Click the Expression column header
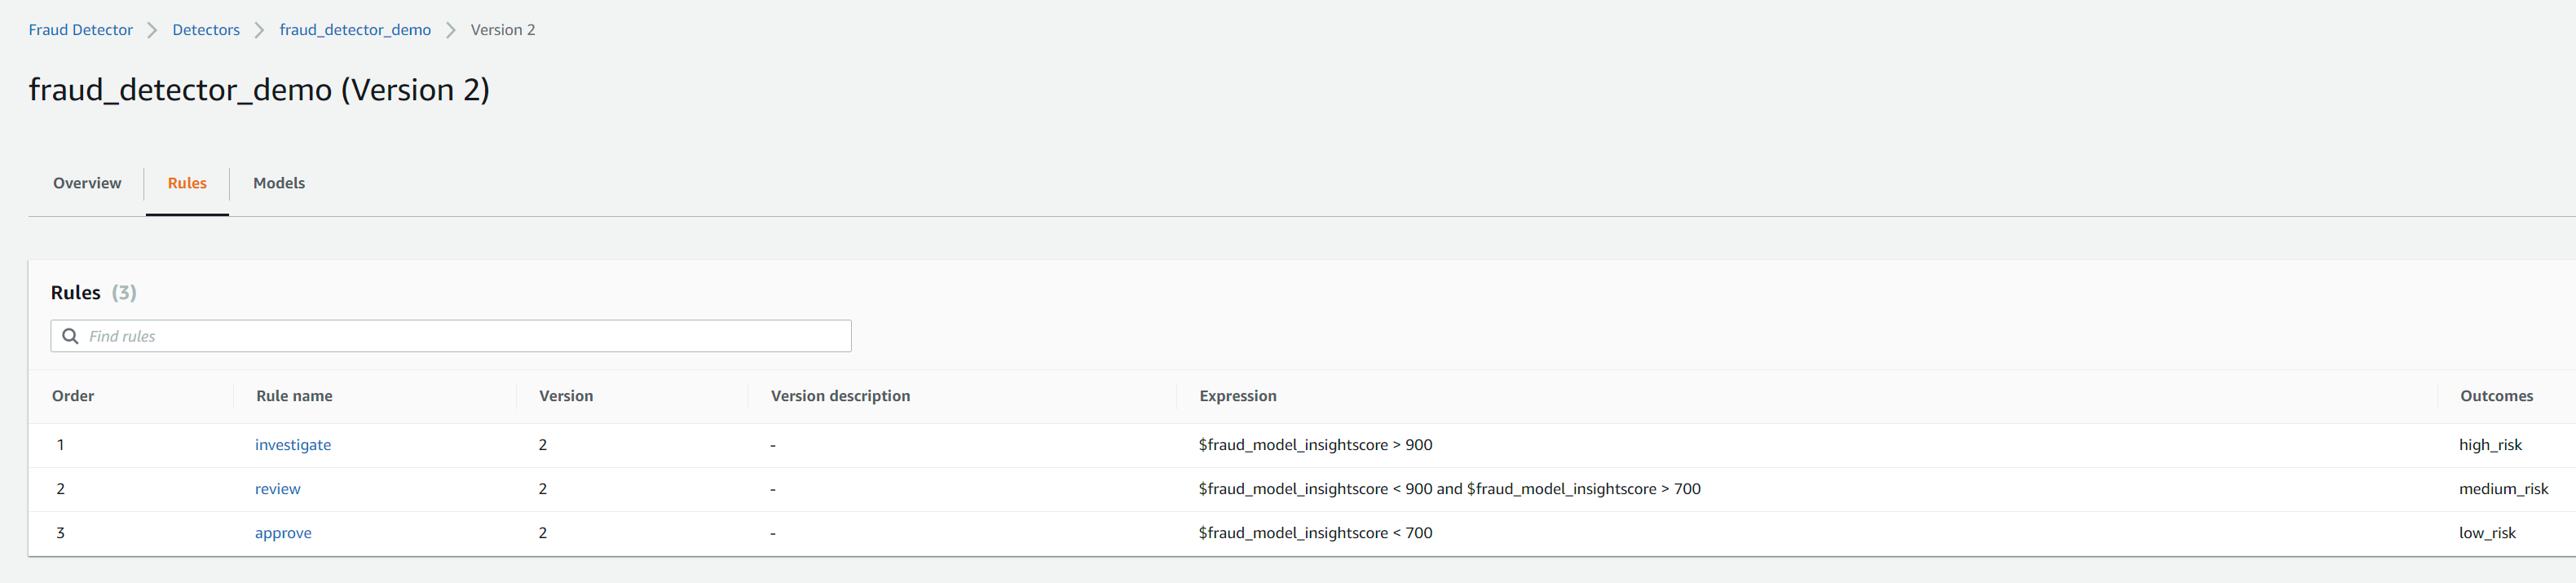The width and height of the screenshot is (2576, 583). (x=1238, y=396)
